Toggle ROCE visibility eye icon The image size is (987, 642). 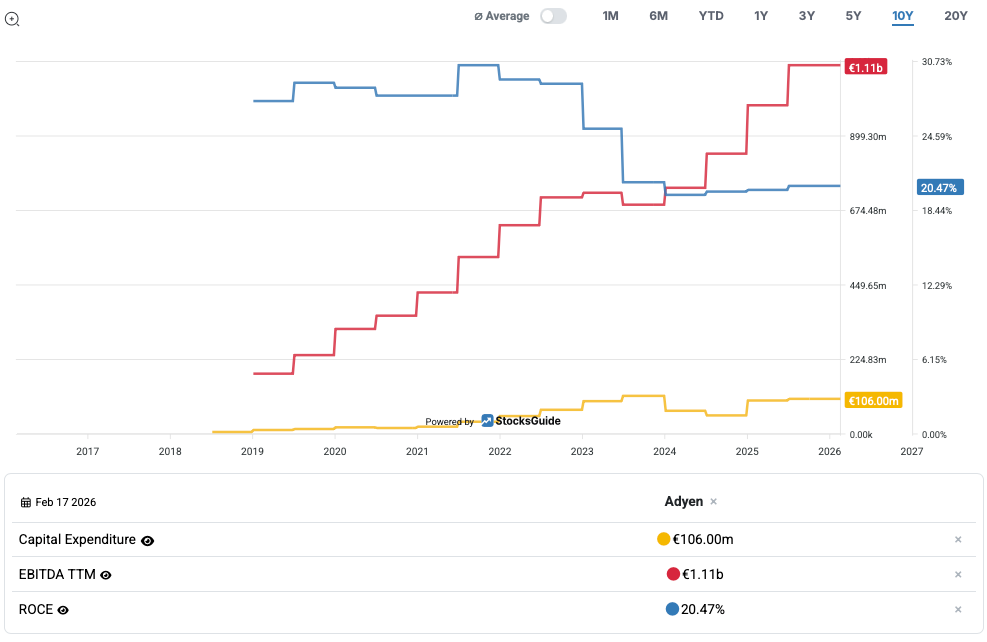pos(63,610)
